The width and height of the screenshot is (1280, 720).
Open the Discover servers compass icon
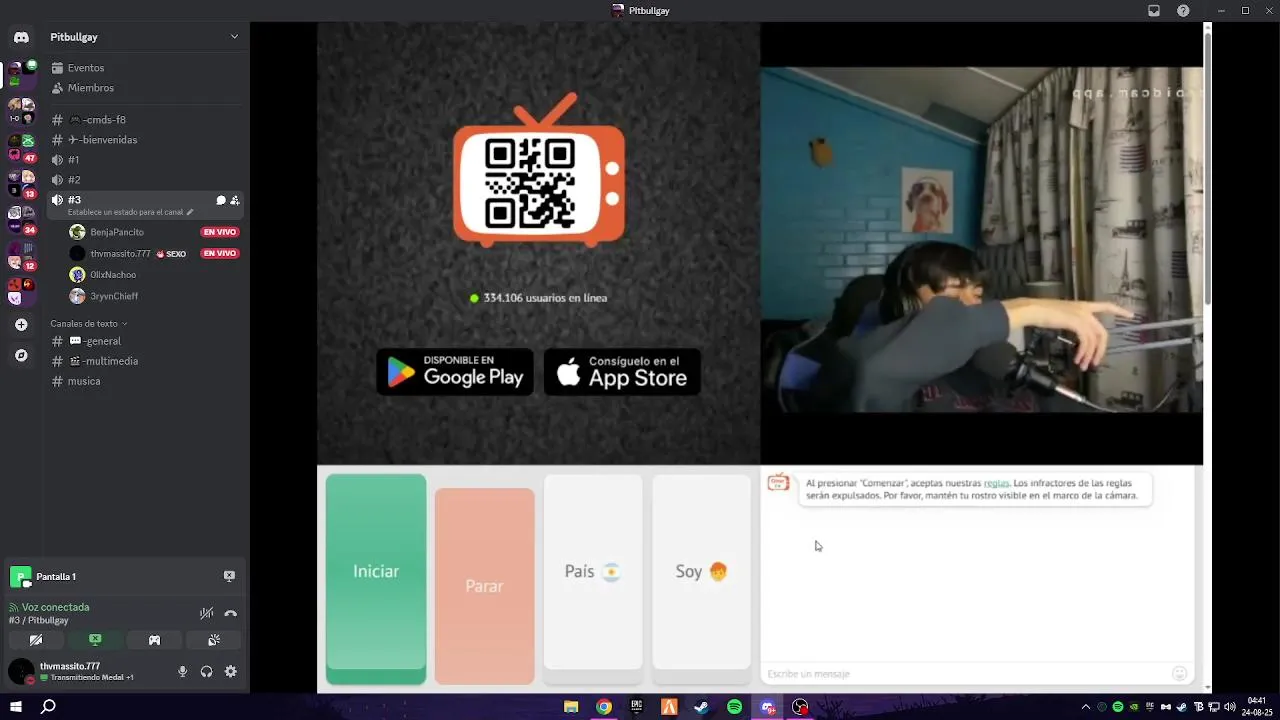click(21, 355)
